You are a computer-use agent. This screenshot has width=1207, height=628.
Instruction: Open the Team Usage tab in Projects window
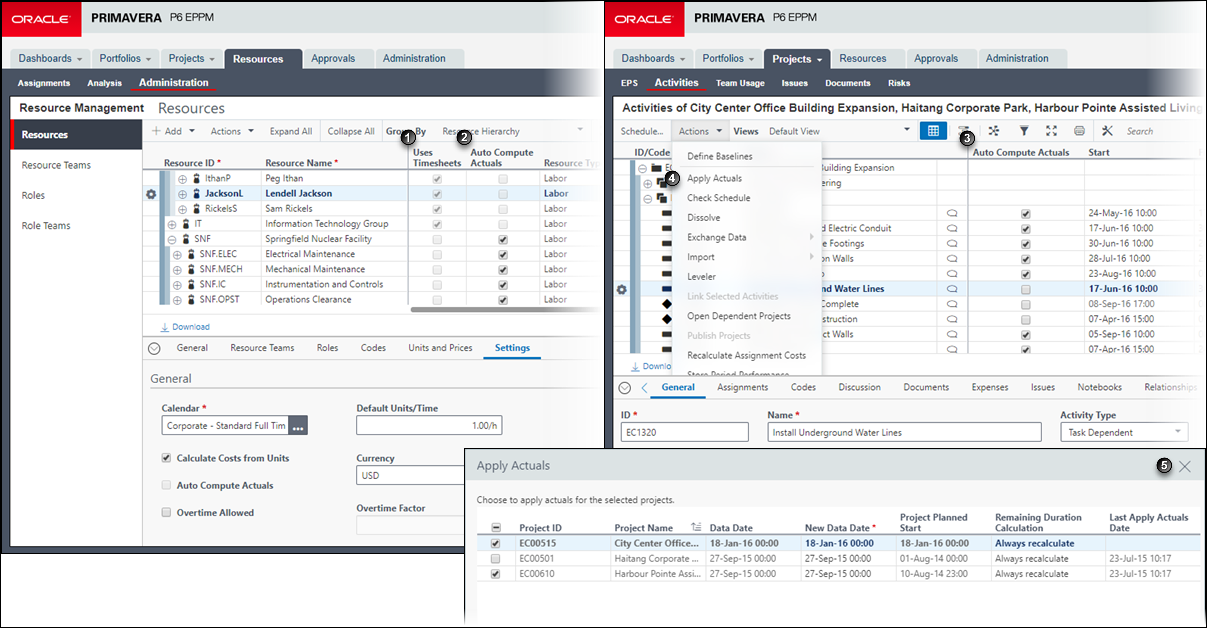click(740, 83)
